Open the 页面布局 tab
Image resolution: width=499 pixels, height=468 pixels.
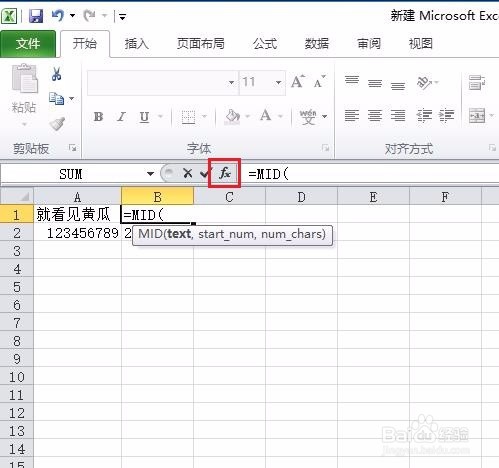(x=201, y=44)
